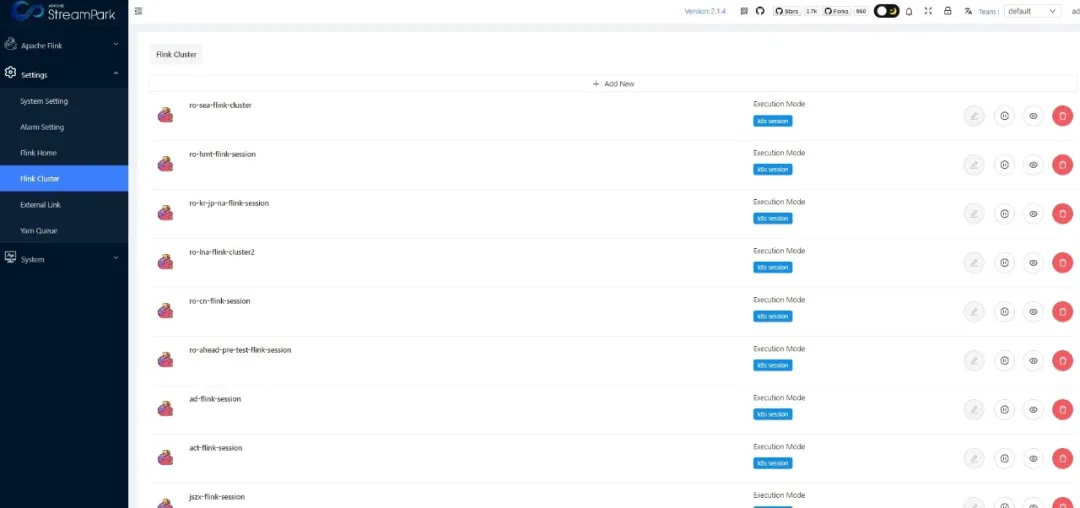The height and width of the screenshot is (508, 1080).
Task: Delete the ad-flink-session cluster
Action: coord(1062,409)
